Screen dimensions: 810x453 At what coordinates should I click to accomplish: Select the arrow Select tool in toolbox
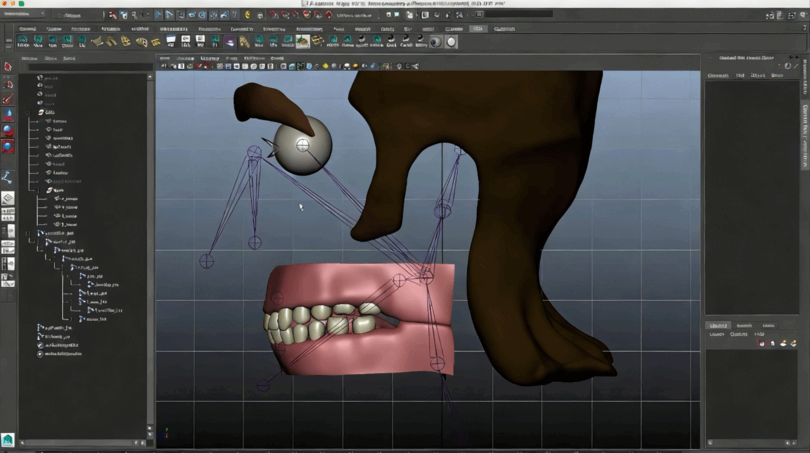[x=8, y=67]
